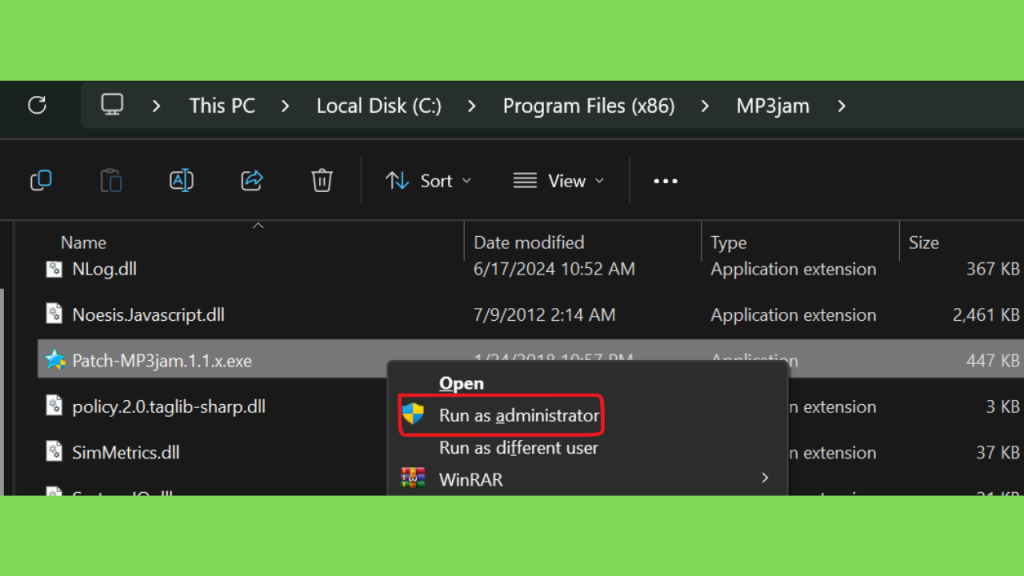This screenshot has height=576, width=1024.
Task: Select the NLog.dll file name
Action: (x=104, y=269)
